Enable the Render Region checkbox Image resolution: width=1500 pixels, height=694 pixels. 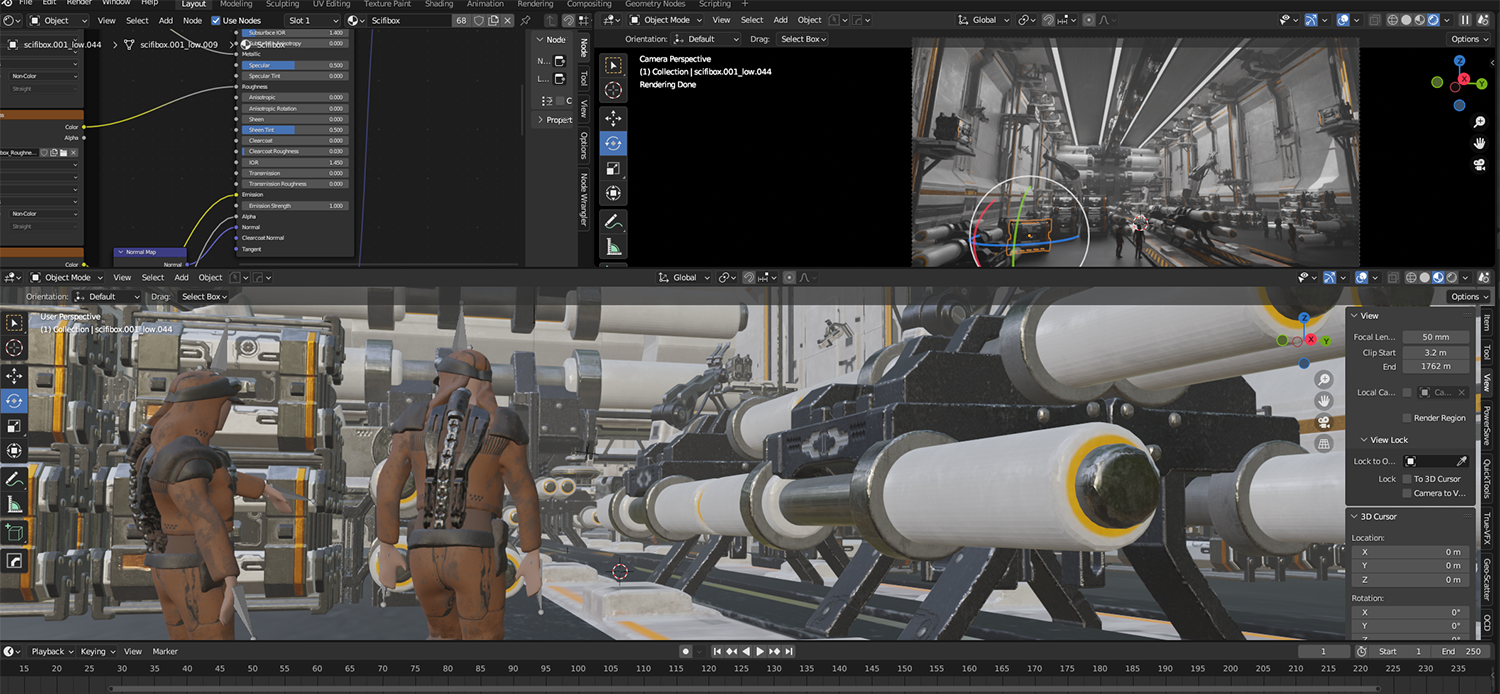[1408, 418]
